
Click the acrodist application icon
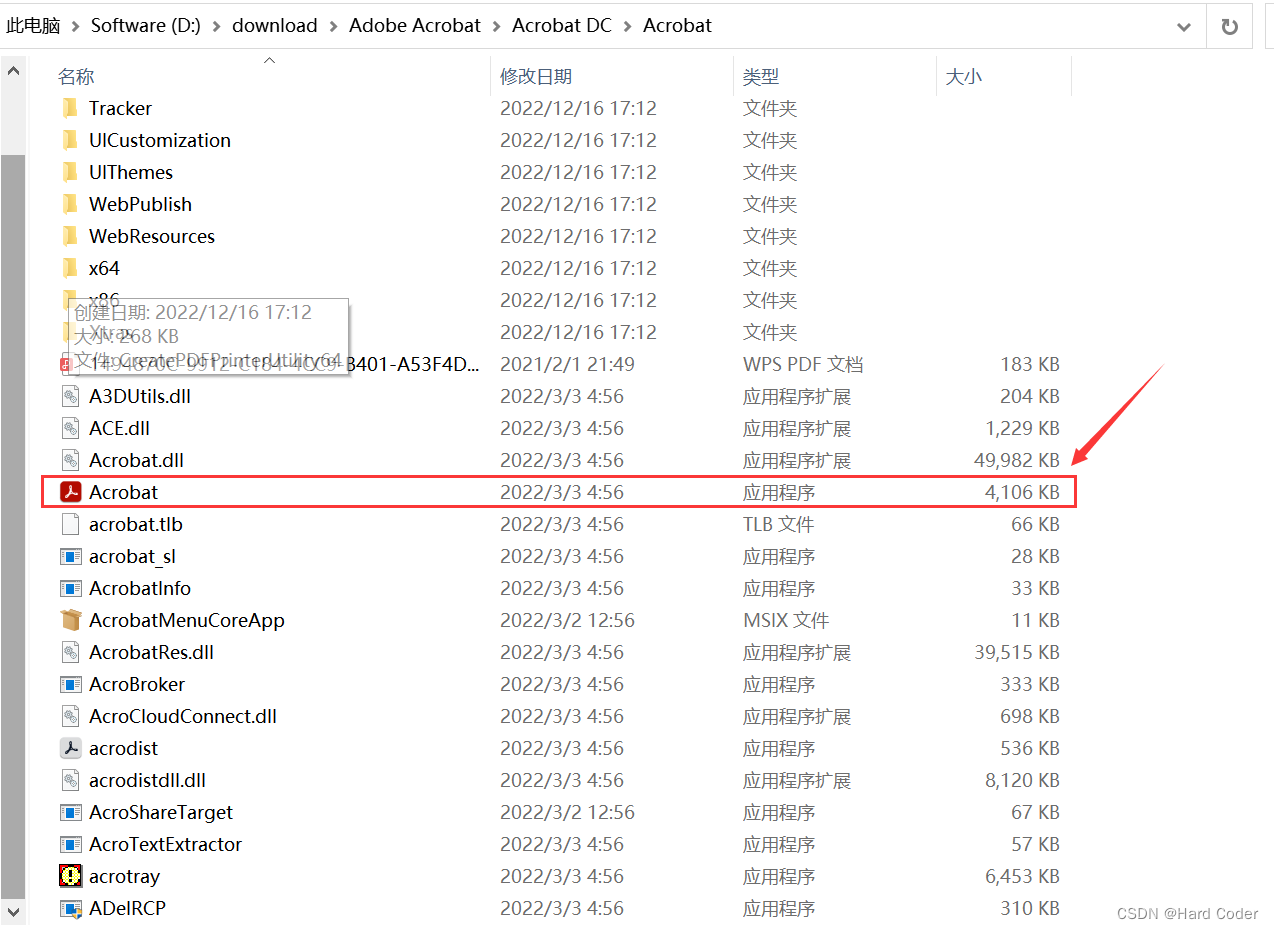[70, 748]
